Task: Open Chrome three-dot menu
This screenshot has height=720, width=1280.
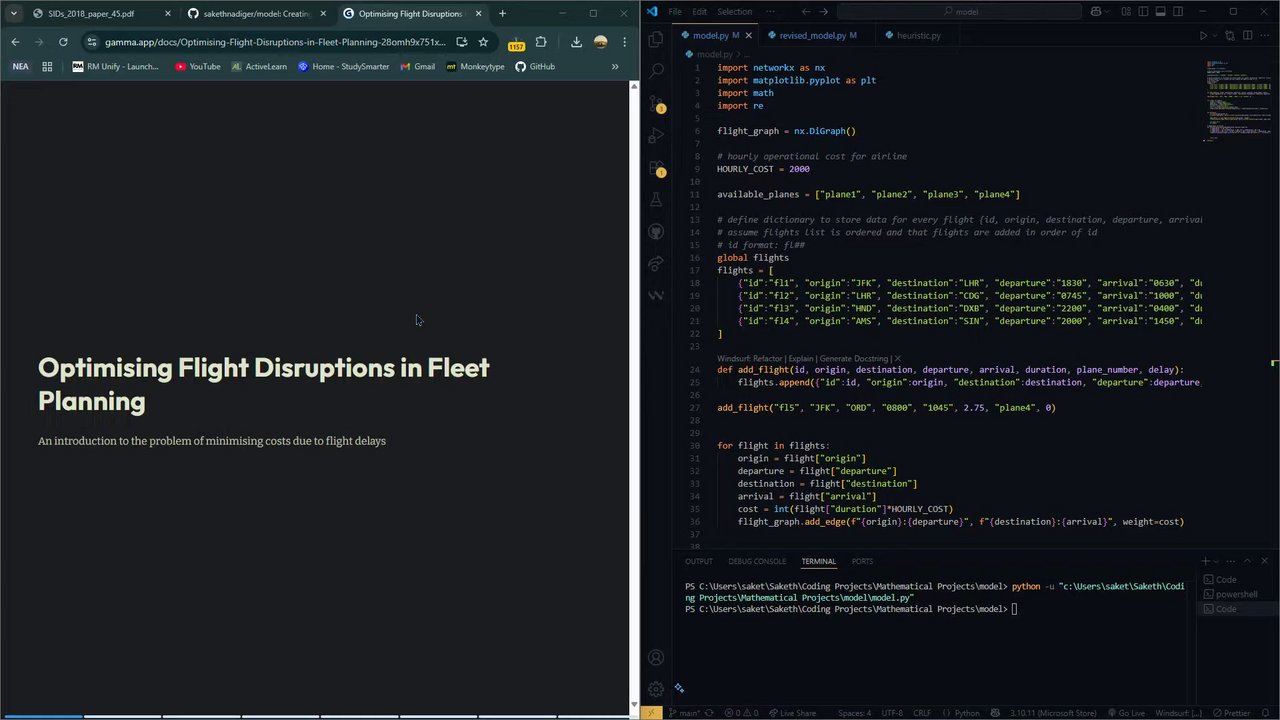Action: point(624,42)
